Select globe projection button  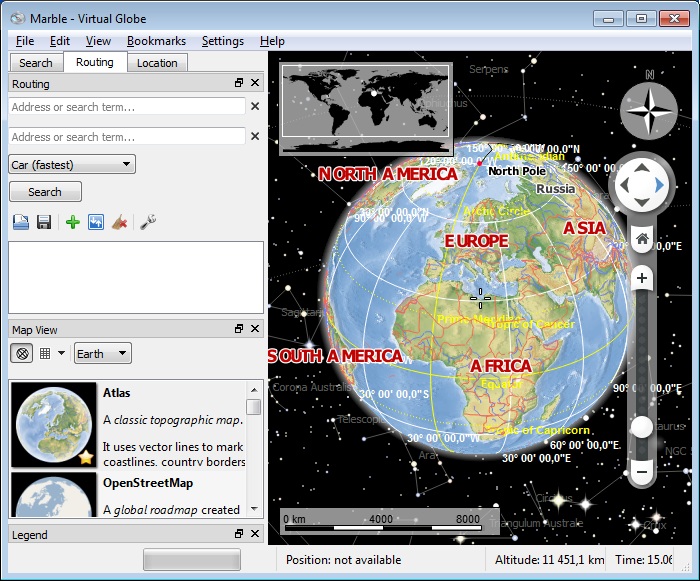21,354
